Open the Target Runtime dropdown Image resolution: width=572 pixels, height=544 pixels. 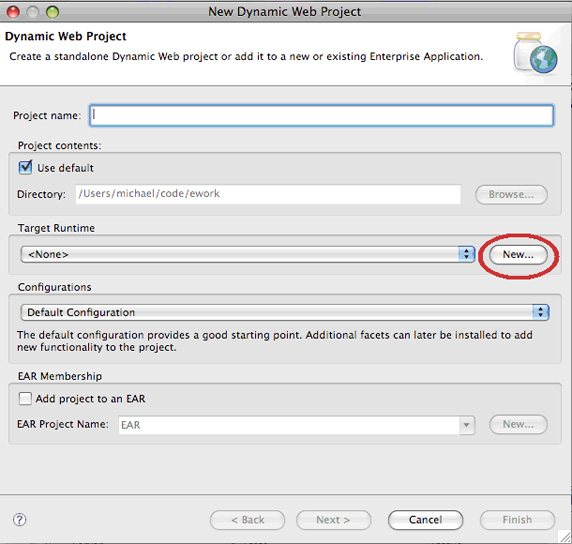(248, 254)
